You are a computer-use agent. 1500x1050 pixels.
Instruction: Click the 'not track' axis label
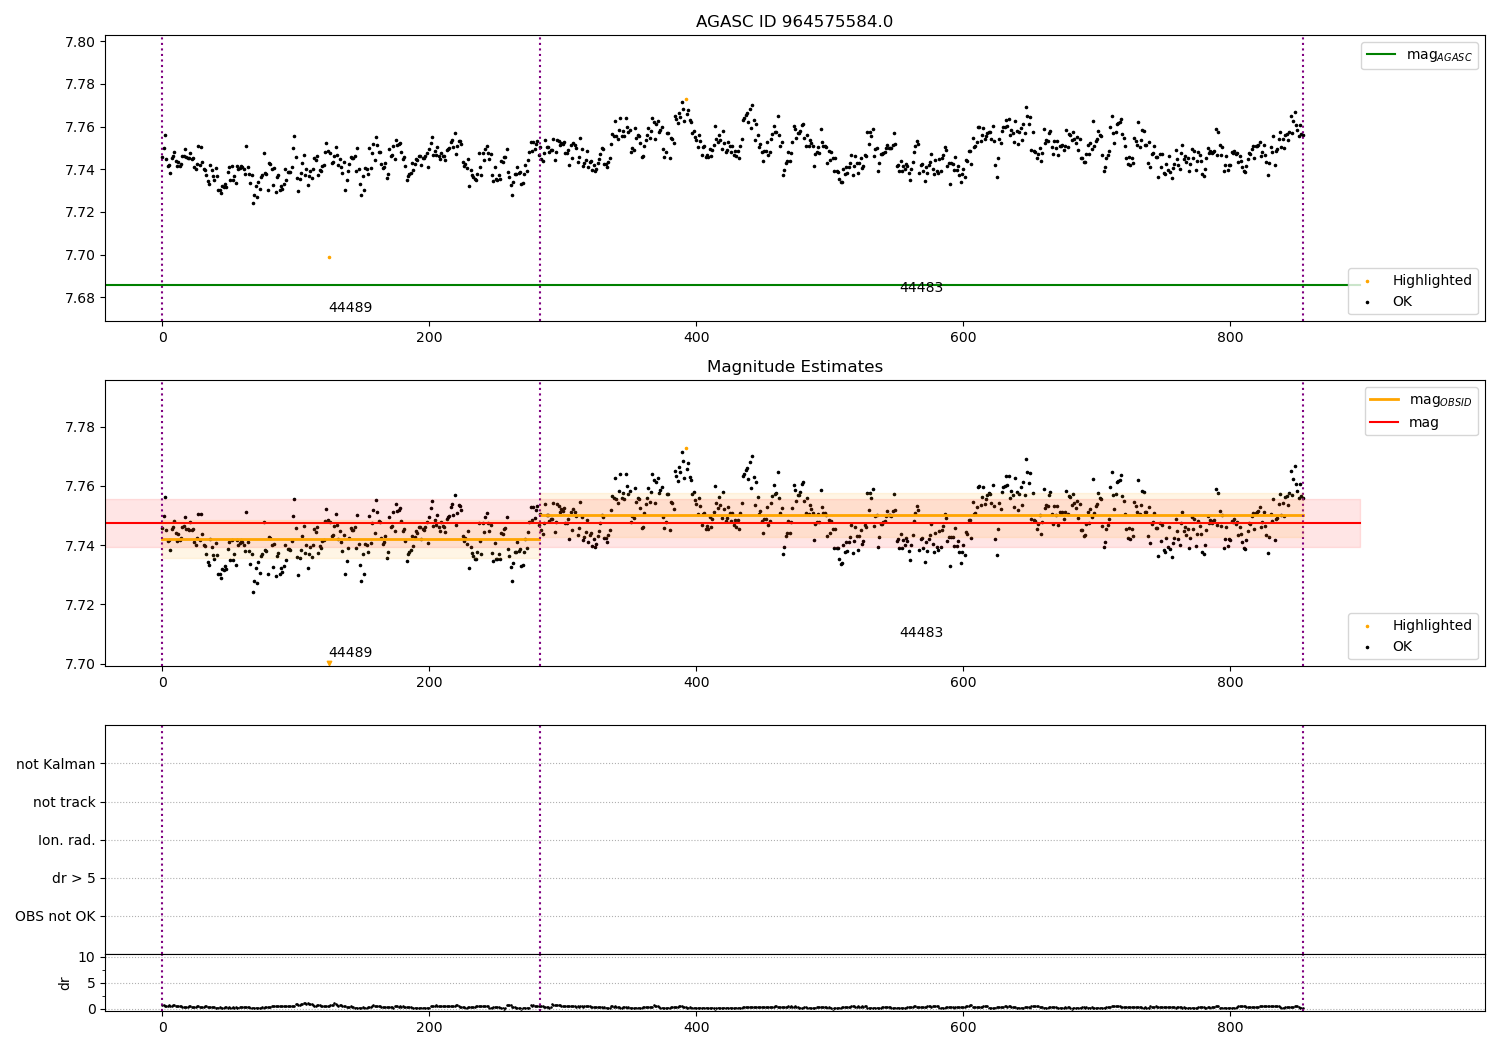(64, 802)
